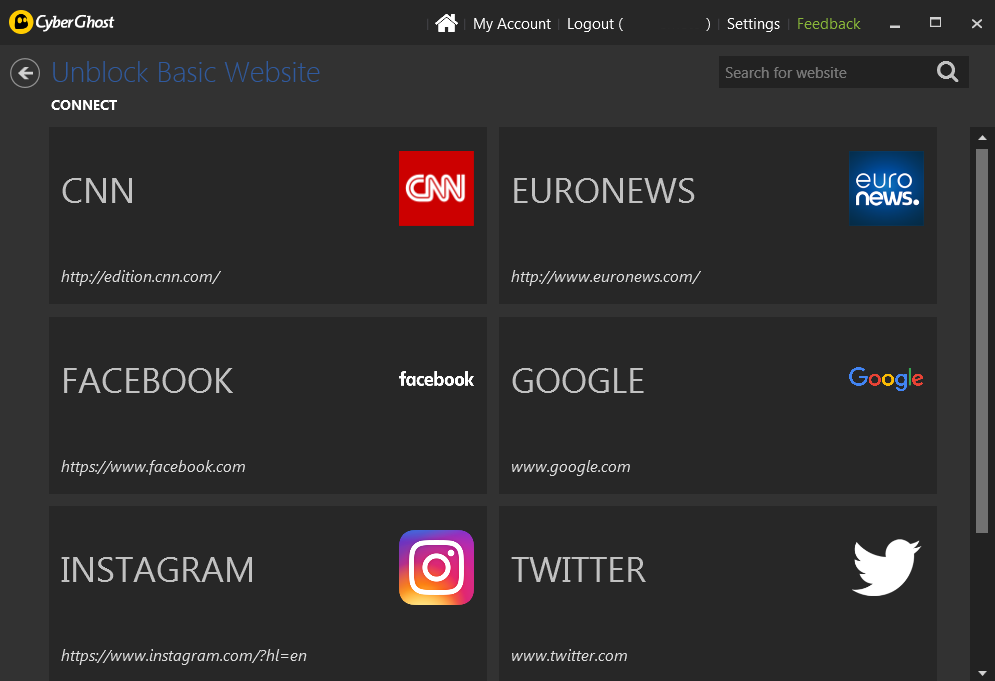Click the Twitter bird logo
995x681 pixels.
(x=886, y=567)
